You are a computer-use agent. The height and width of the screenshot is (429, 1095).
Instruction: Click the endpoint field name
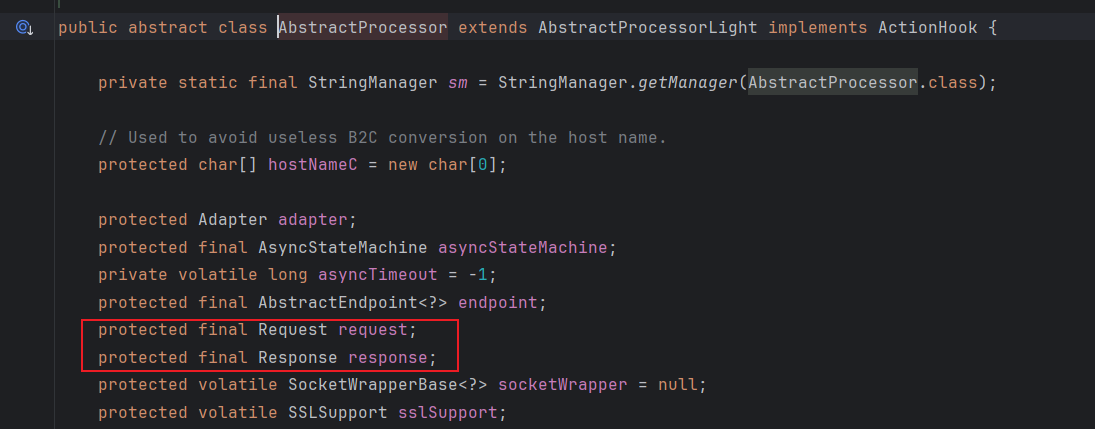pyautogui.click(x=498, y=302)
